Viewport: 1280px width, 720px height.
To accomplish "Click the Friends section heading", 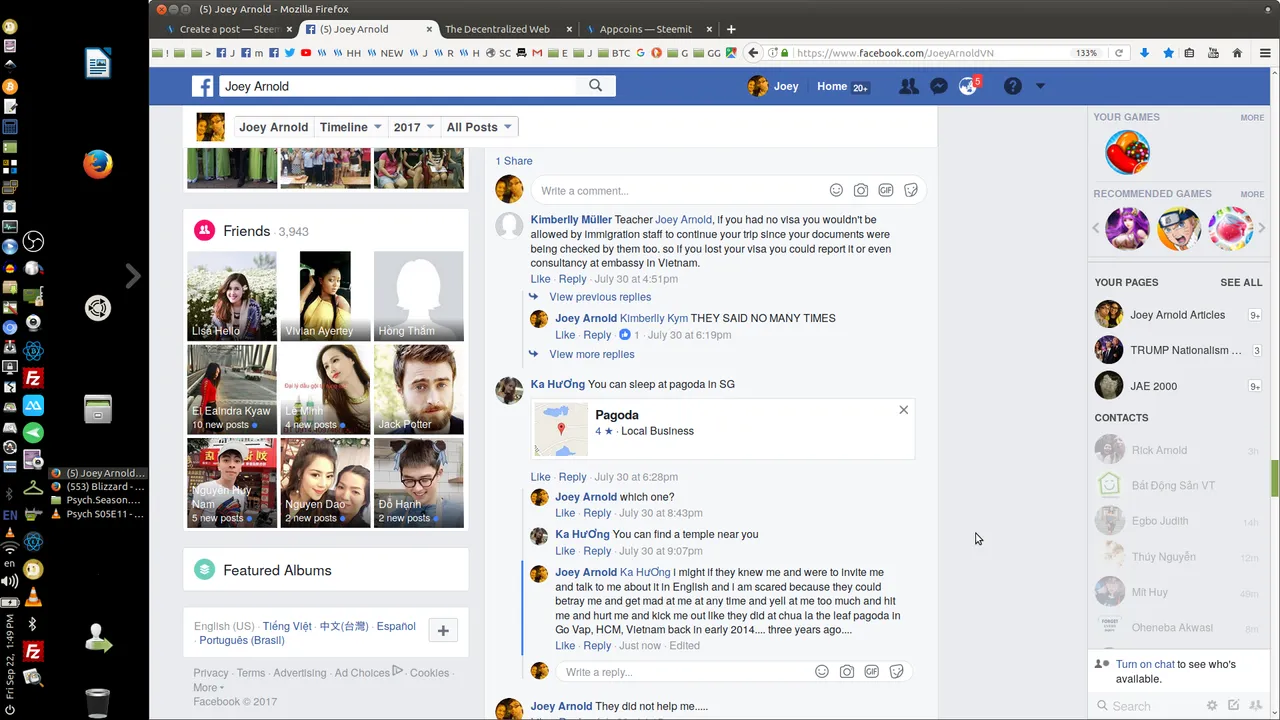I will coord(247,231).
